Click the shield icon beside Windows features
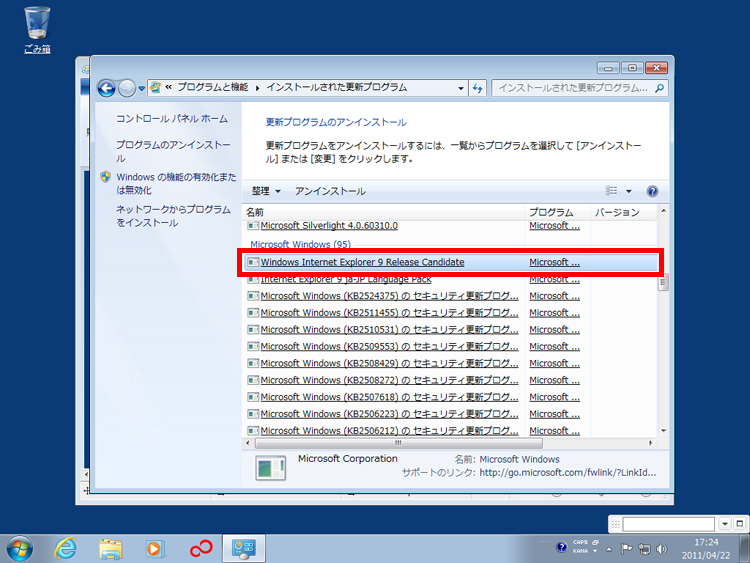The width and height of the screenshot is (750, 563). click(105, 177)
